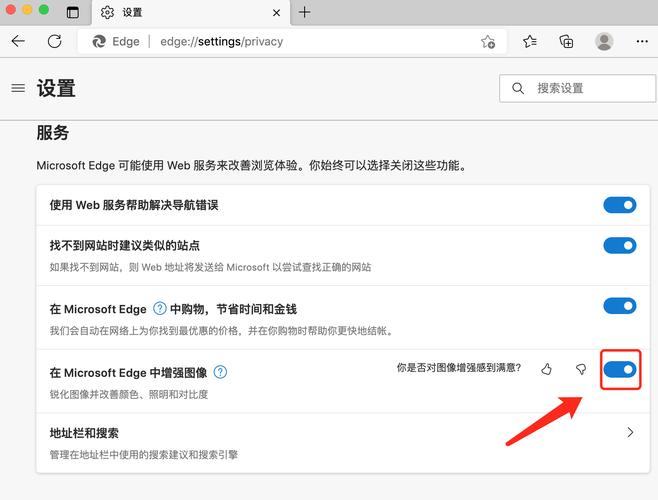Turn off shopping savings toggle in Microsoft Edge
This screenshot has width=658, height=500.
(619, 306)
